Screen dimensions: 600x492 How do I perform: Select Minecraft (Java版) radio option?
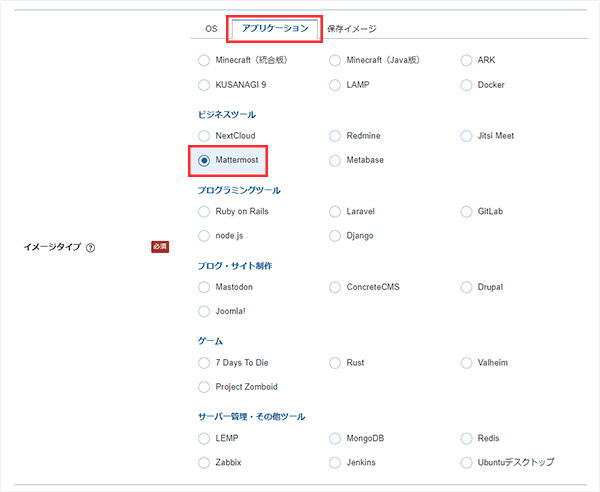[x=335, y=60]
